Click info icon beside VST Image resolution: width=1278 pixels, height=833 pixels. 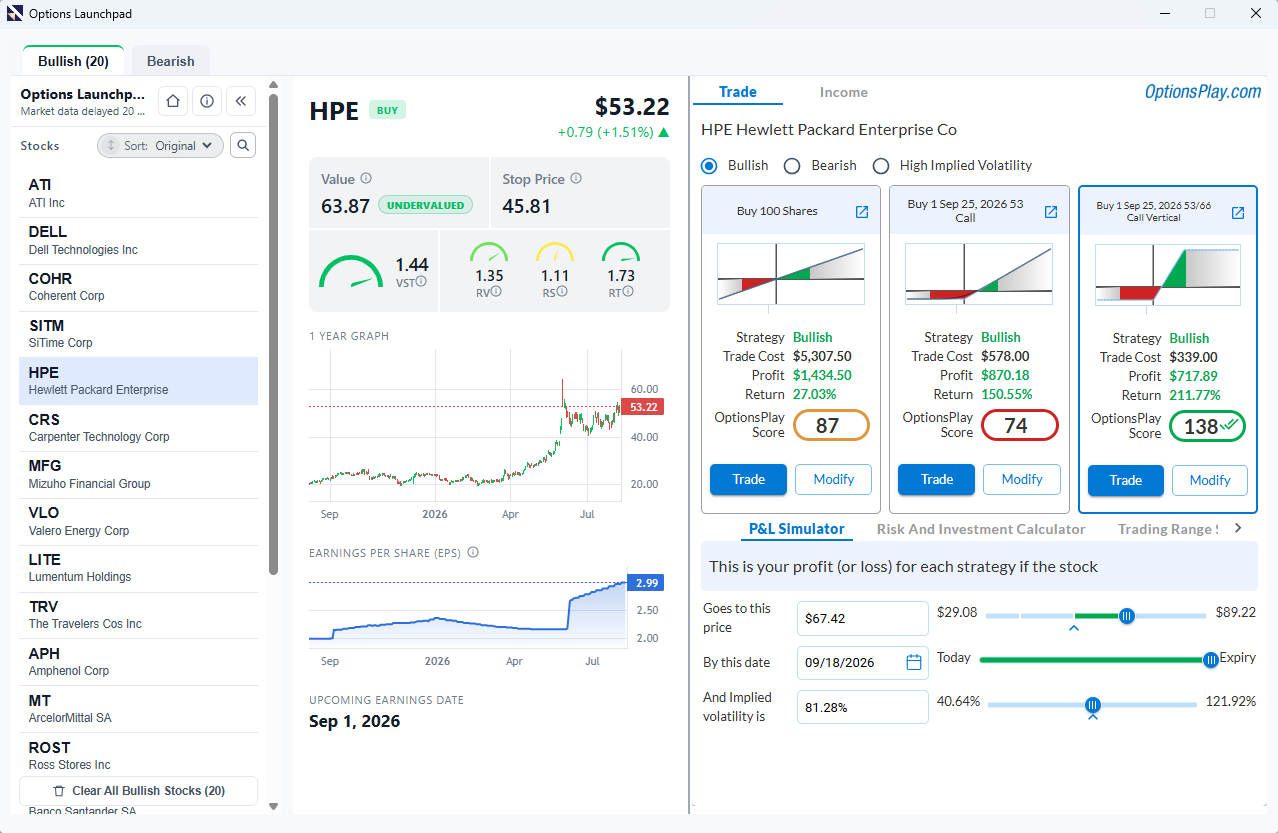click(x=421, y=282)
